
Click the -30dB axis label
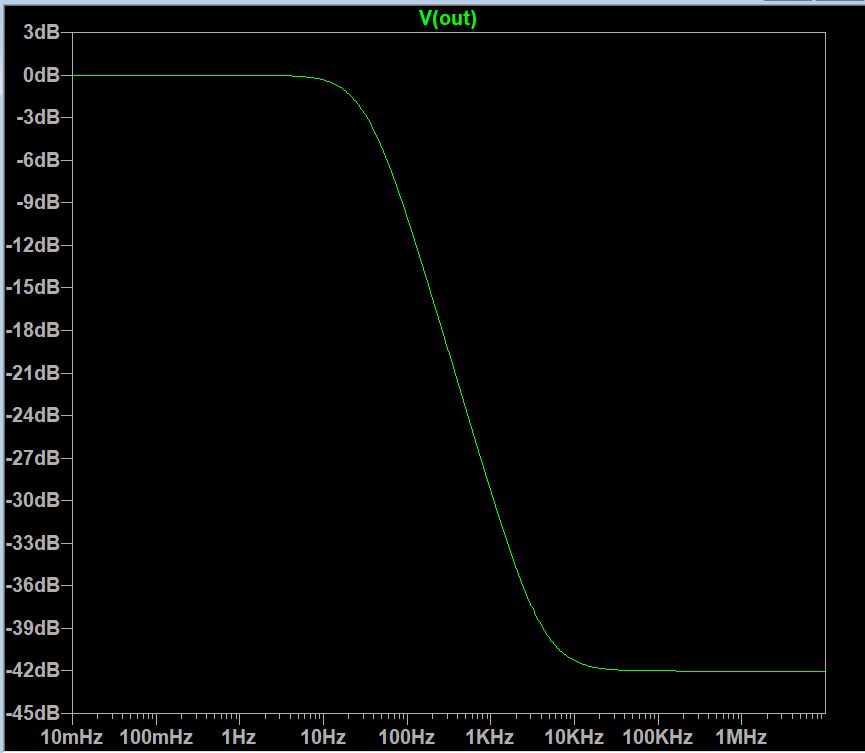coord(33,500)
